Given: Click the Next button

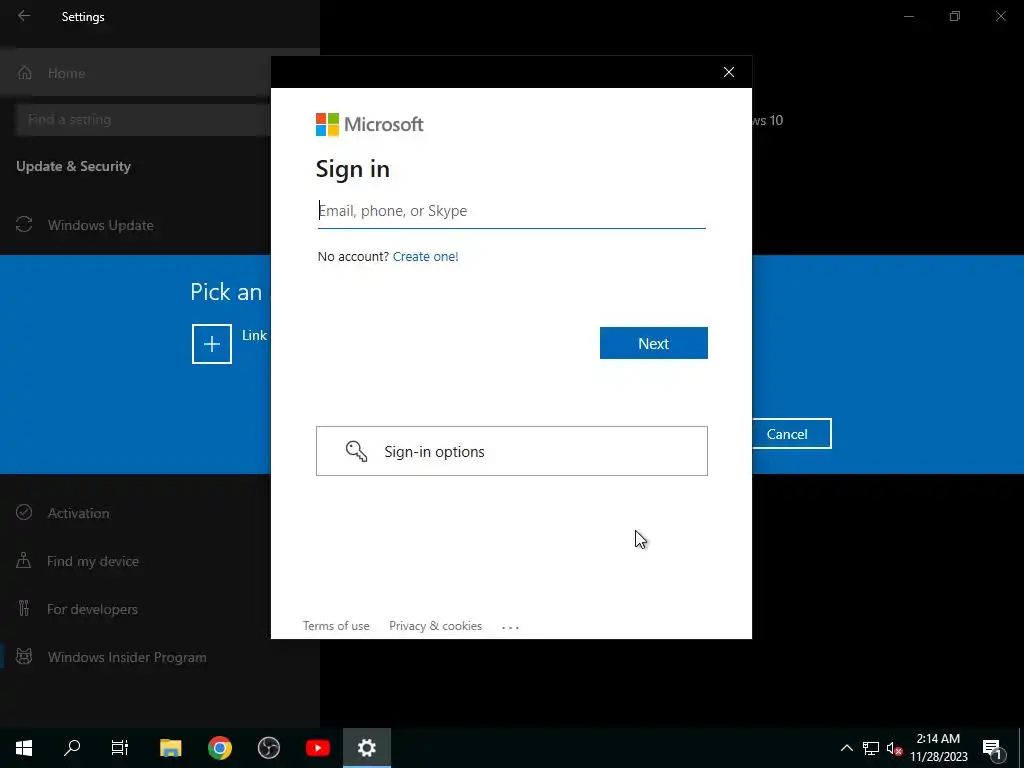Looking at the screenshot, I should tap(653, 343).
